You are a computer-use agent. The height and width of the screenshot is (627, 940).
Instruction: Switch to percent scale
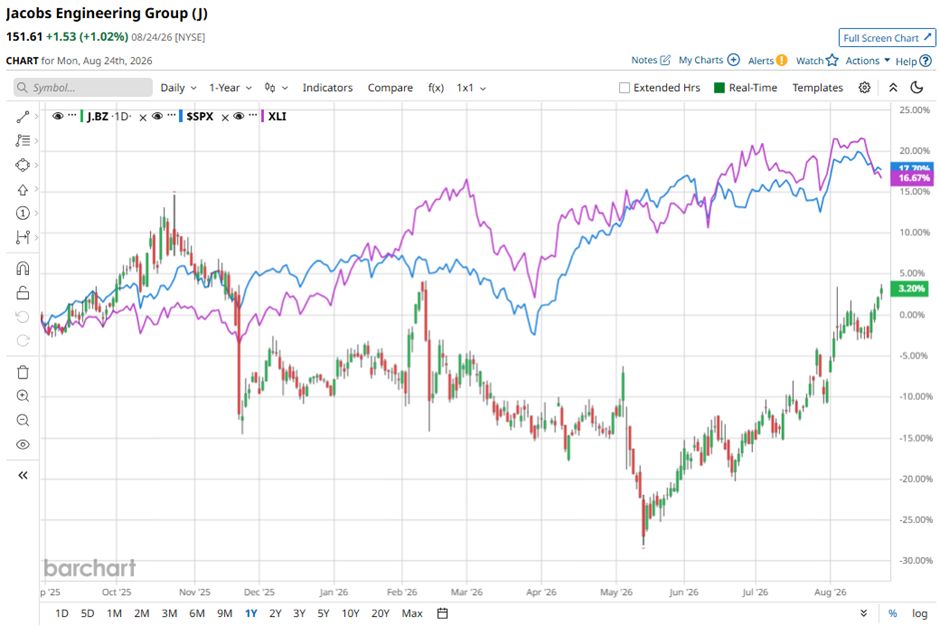pos(893,613)
